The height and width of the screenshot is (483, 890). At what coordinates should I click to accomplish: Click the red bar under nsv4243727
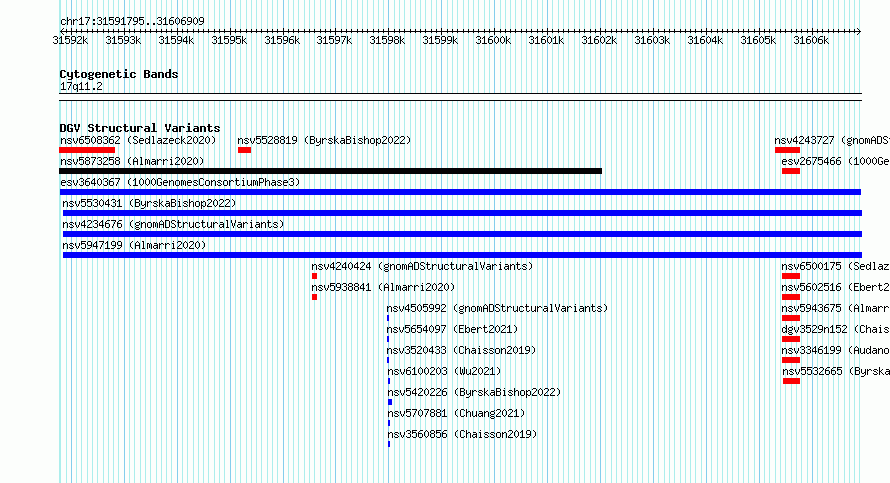point(787,150)
